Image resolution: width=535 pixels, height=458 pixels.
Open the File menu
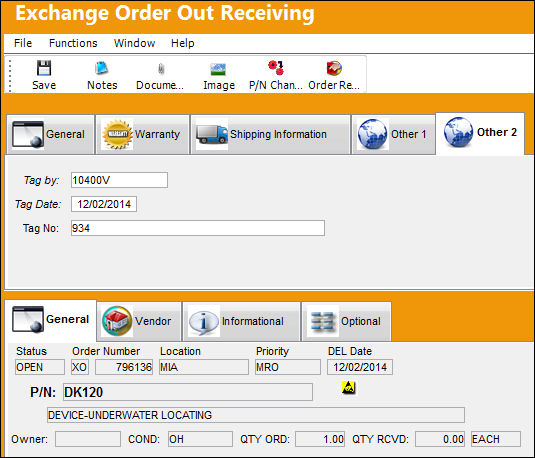[23, 43]
